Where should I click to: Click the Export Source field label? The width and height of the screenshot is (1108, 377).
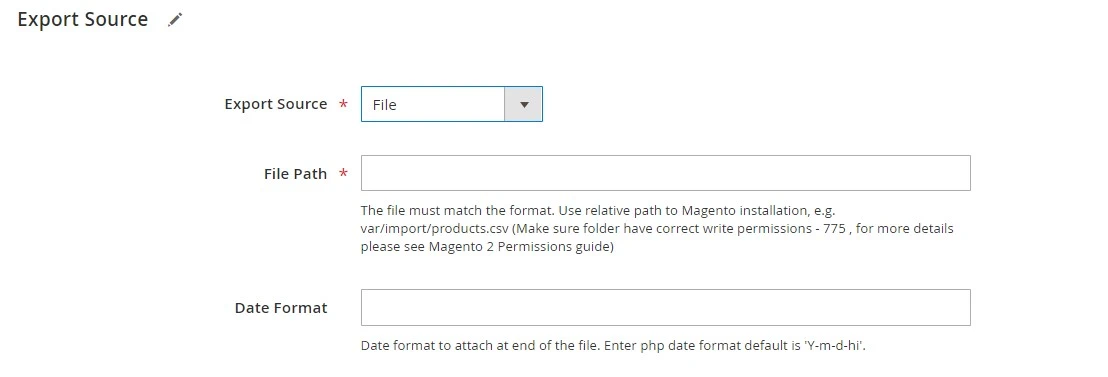pos(276,104)
